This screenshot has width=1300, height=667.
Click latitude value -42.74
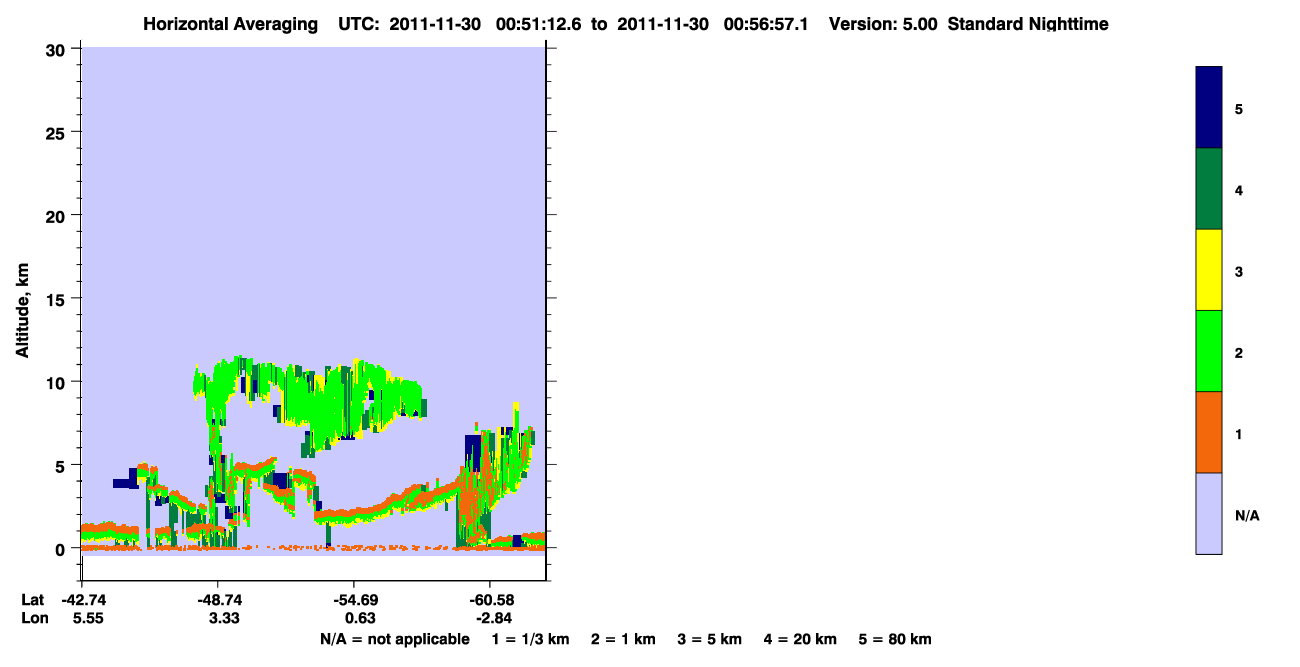coord(82,599)
